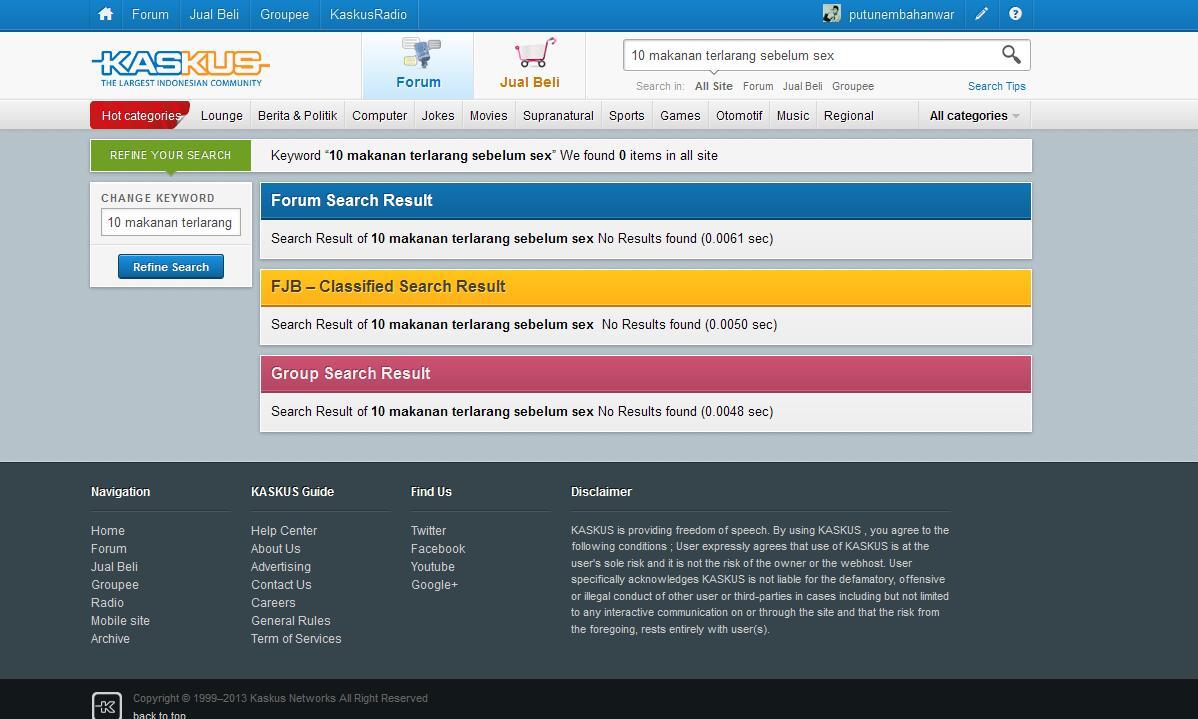
Task: Open the Youtube footer link
Action: tap(432, 566)
